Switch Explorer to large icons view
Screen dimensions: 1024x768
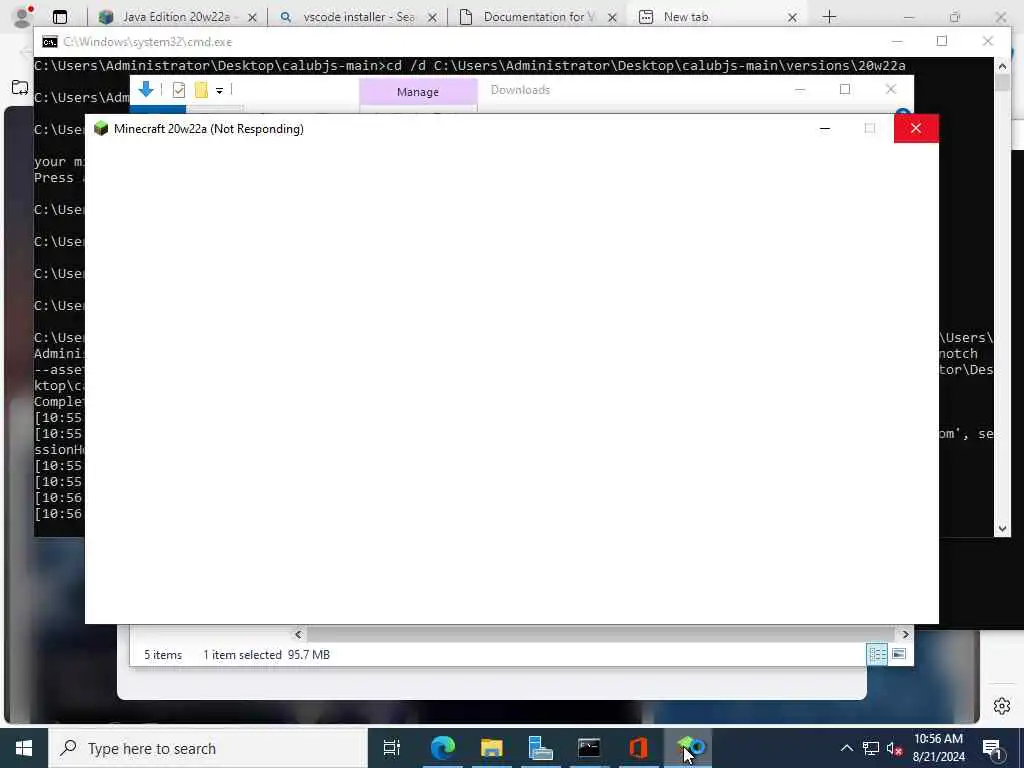[899, 654]
